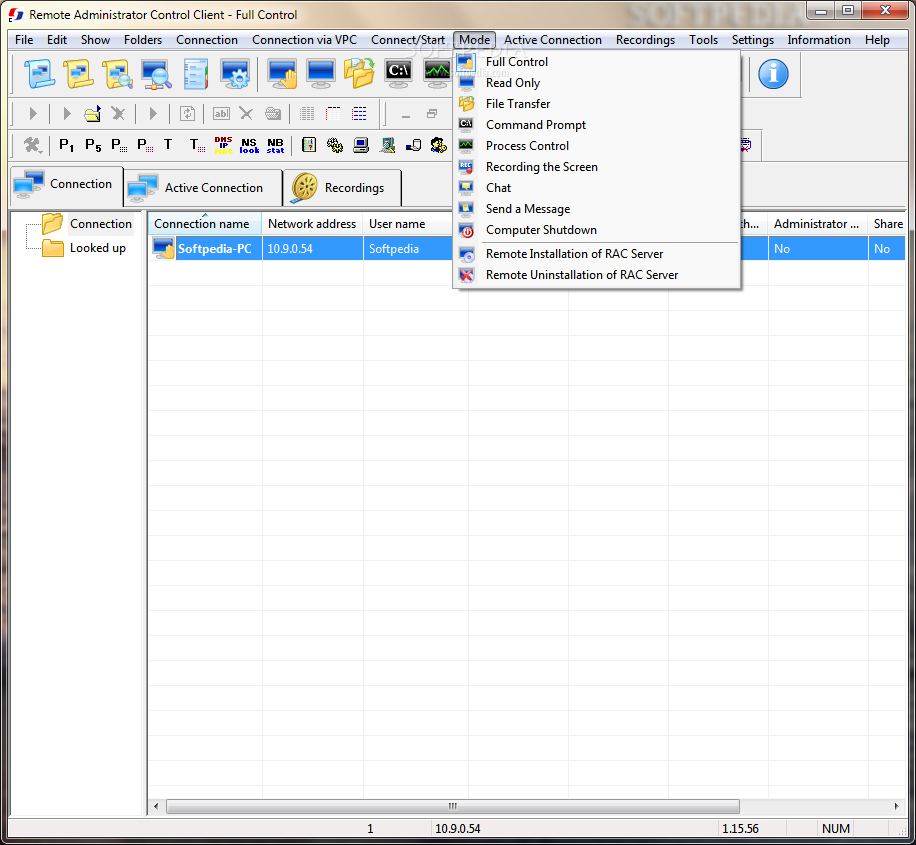Image resolution: width=916 pixels, height=845 pixels.
Task: Click the 1.15.56 value in status bar
Action: pyautogui.click(x=740, y=829)
